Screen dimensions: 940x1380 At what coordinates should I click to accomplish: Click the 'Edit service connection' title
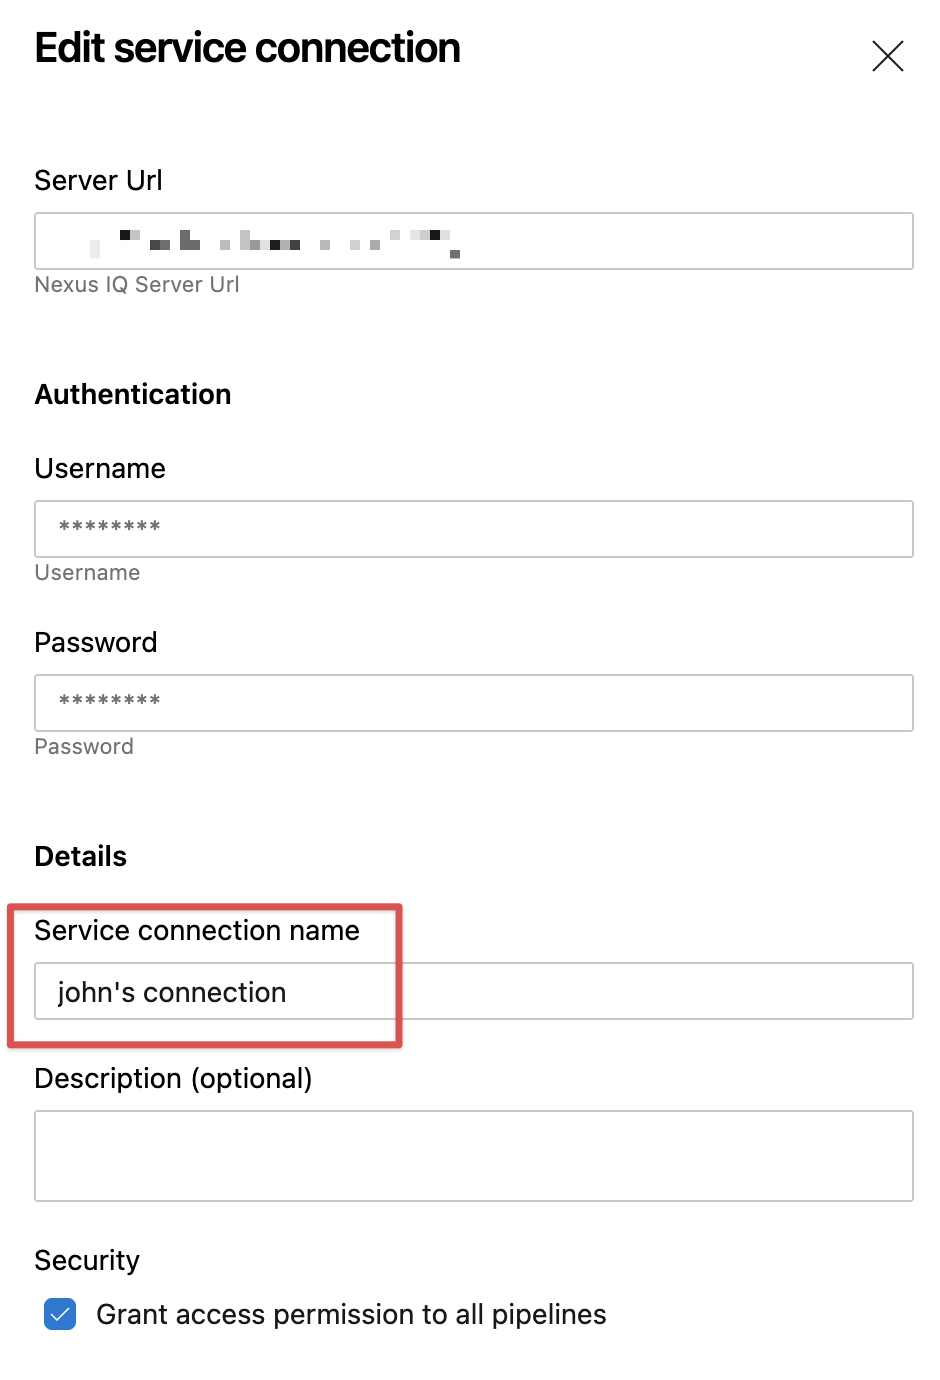[247, 48]
